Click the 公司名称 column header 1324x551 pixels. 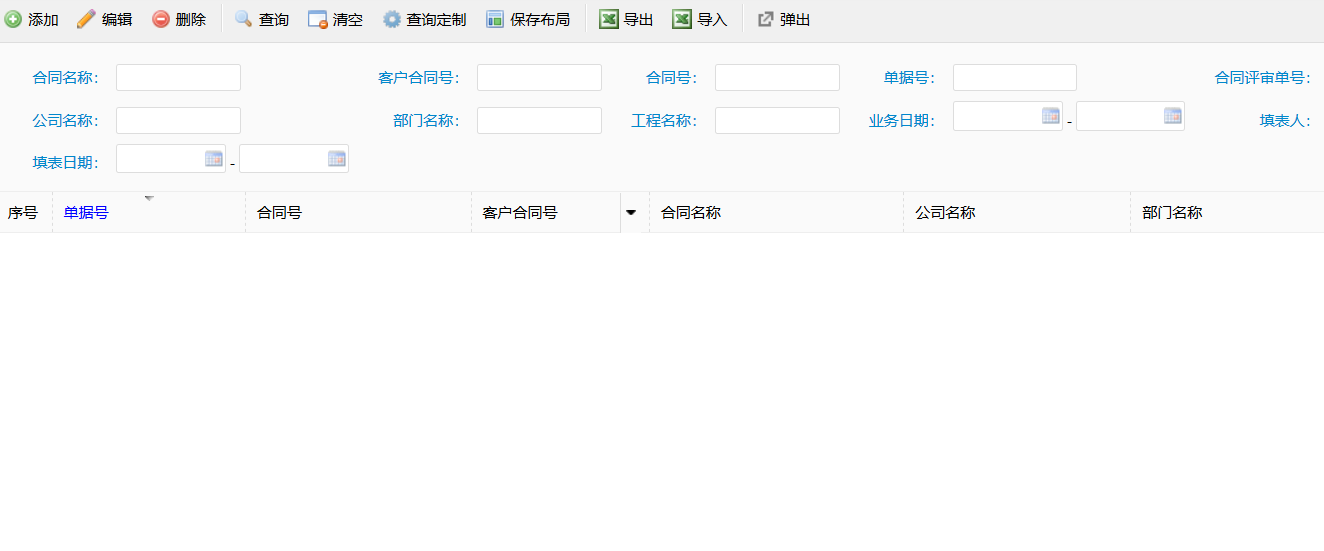click(x=1017, y=212)
